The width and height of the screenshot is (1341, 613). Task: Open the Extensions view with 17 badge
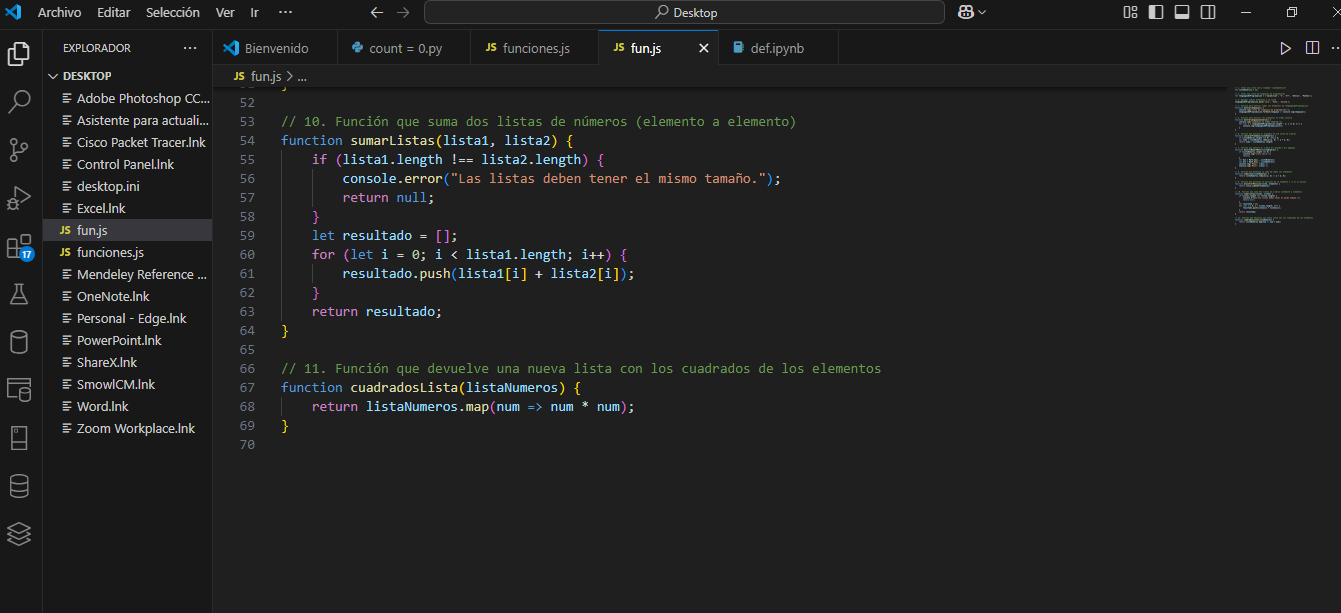(19, 247)
